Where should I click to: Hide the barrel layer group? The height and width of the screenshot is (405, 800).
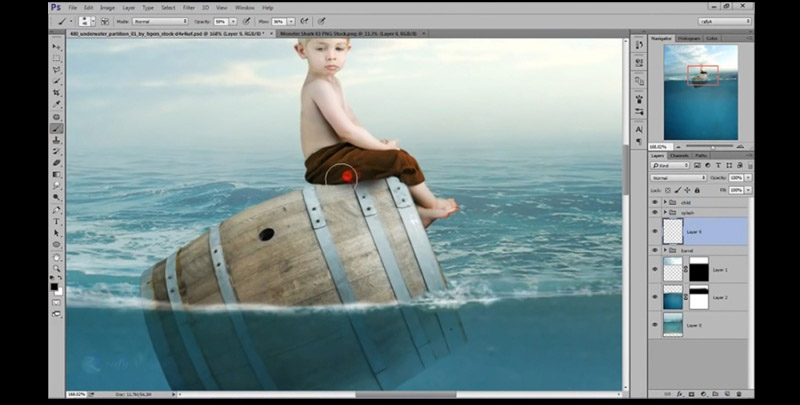pyautogui.click(x=655, y=250)
